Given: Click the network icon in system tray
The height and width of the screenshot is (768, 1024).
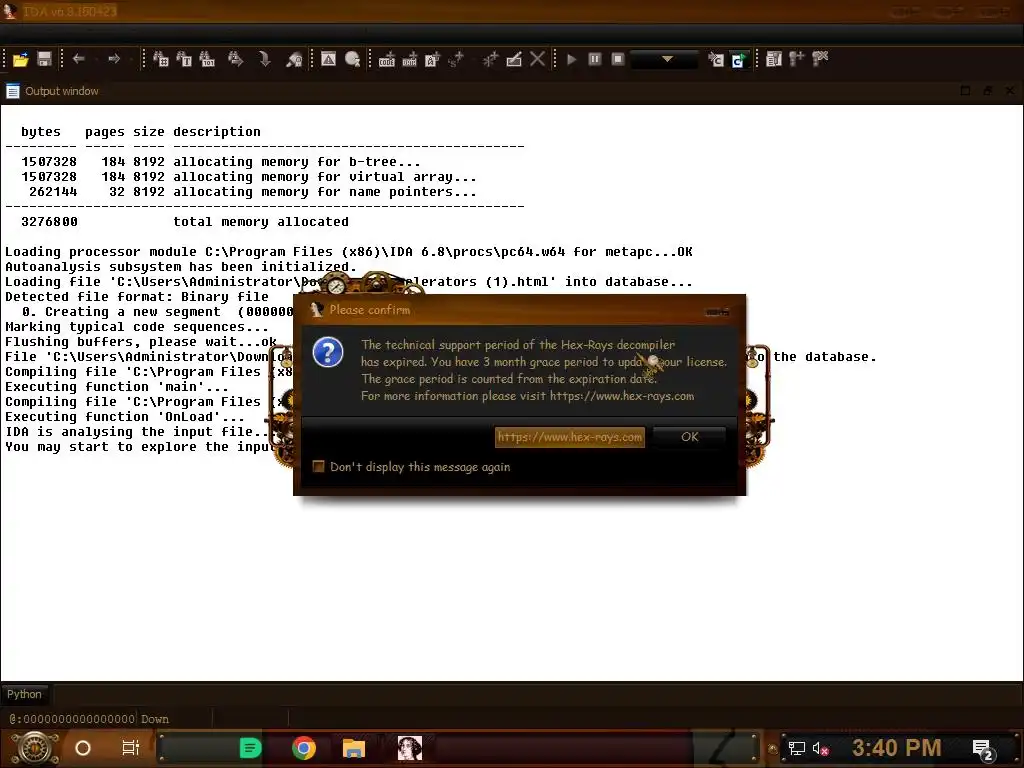Looking at the screenshot, I should (x=797, y=748).
